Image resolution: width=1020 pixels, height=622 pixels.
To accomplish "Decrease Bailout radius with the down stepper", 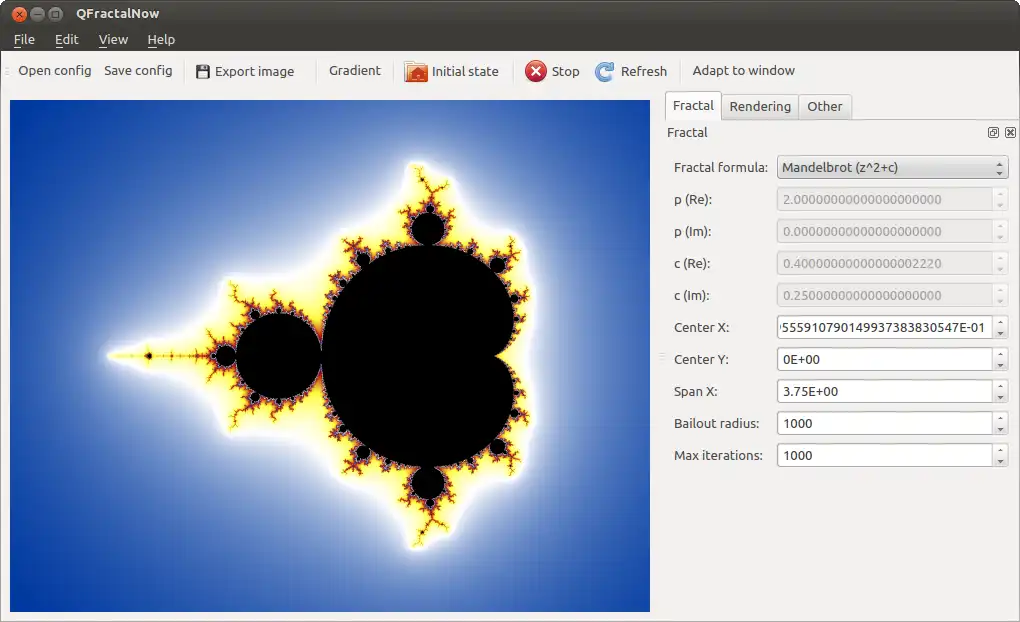I will coord(1000,430).
